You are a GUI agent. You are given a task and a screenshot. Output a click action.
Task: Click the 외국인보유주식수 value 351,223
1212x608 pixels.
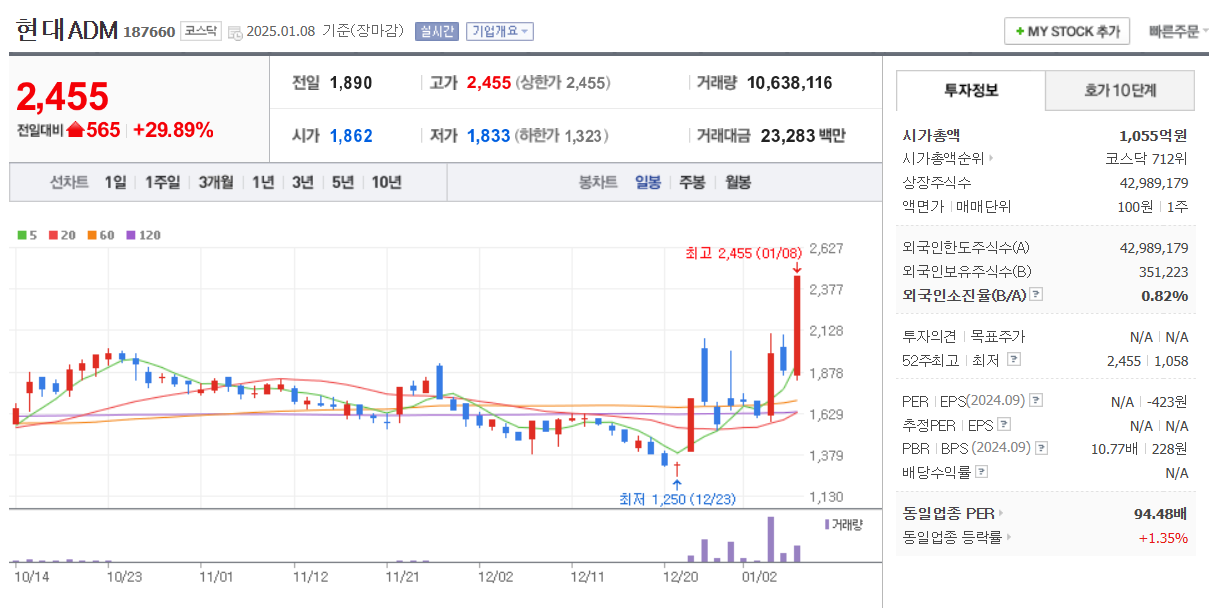pyautogui.click(x=1163, y=271)
